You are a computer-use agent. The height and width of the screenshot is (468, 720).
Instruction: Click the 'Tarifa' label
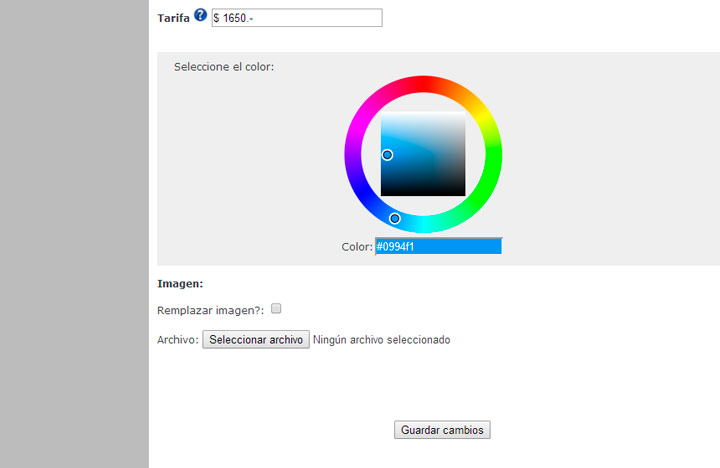[174, 18]
